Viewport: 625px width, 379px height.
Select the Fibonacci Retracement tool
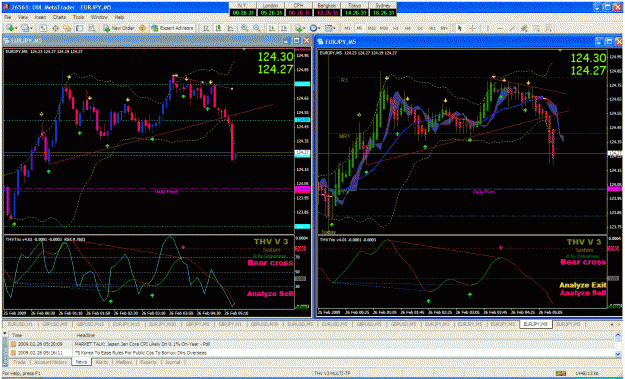point(537,28)
